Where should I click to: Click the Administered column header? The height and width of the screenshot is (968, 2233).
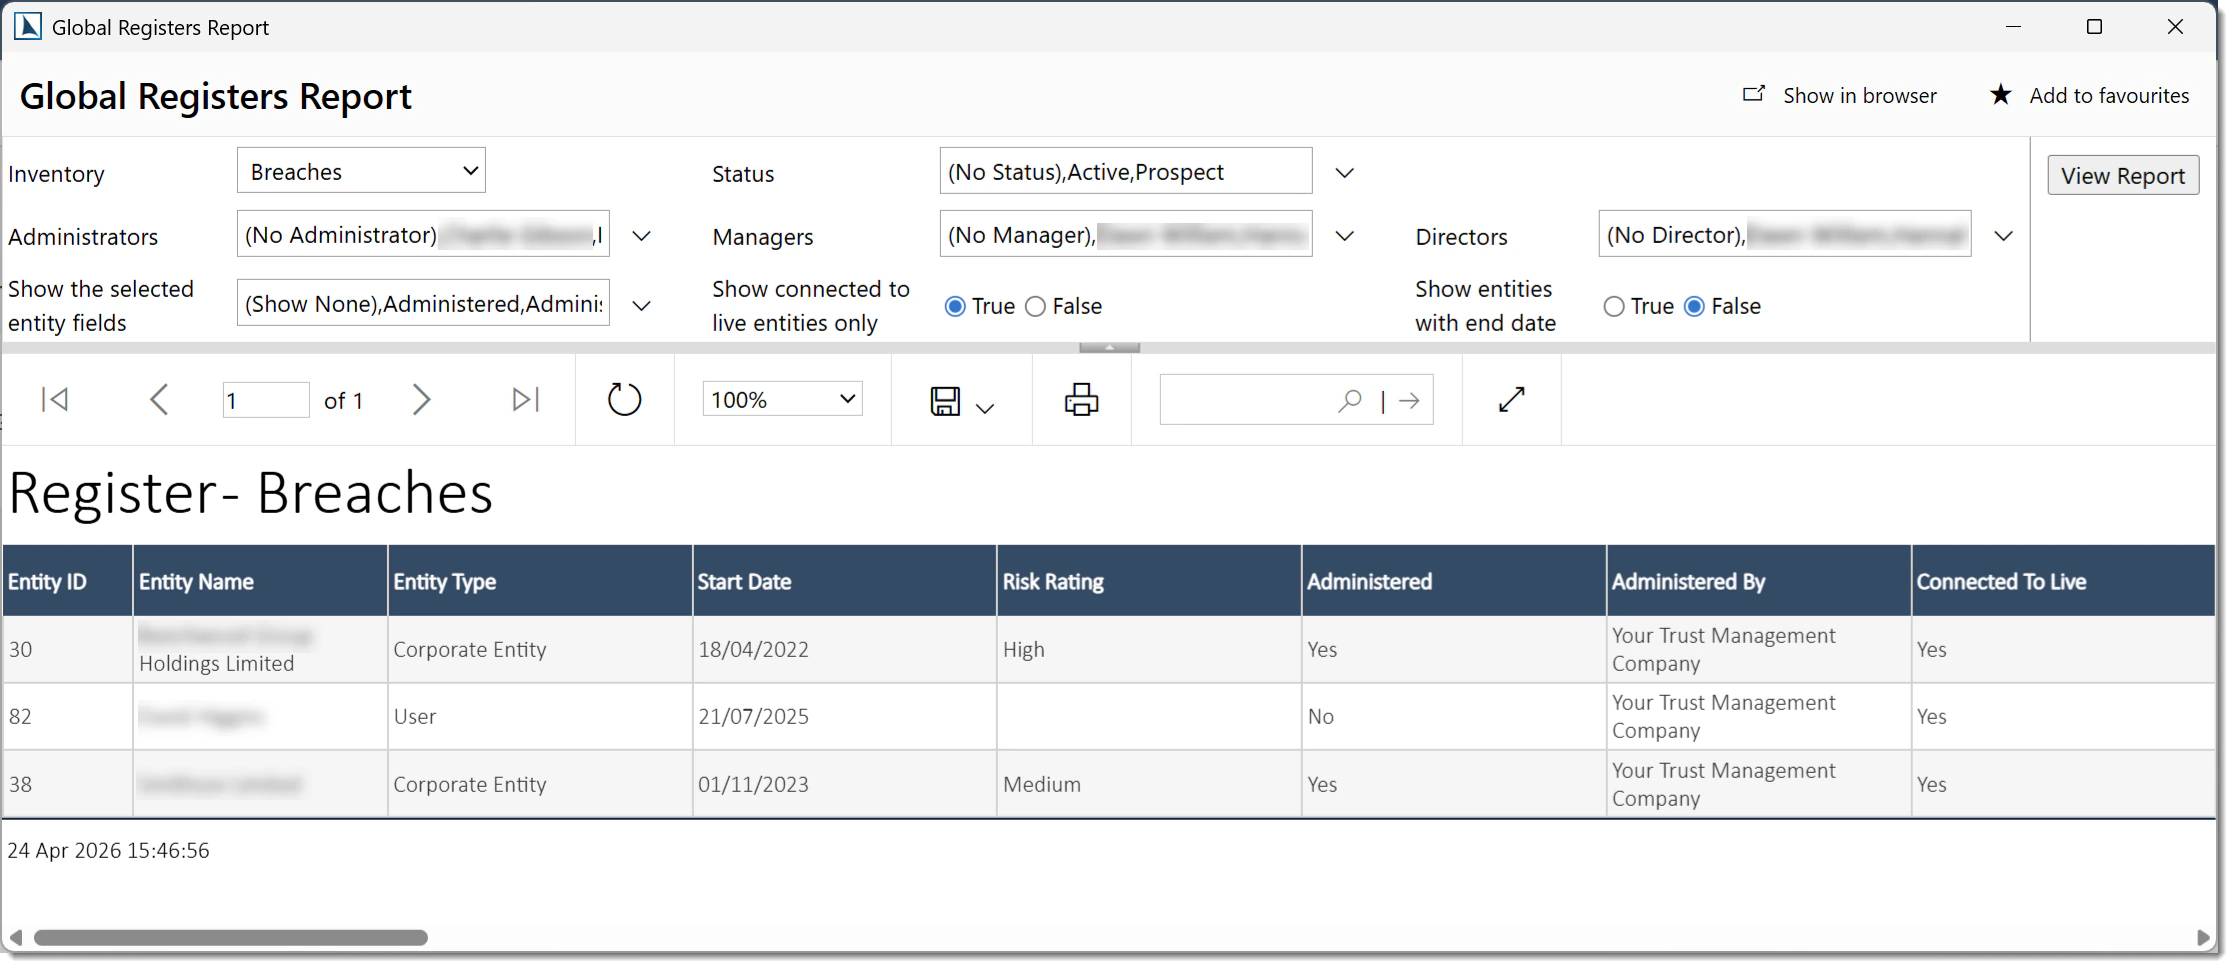(x=1454, y=581)
